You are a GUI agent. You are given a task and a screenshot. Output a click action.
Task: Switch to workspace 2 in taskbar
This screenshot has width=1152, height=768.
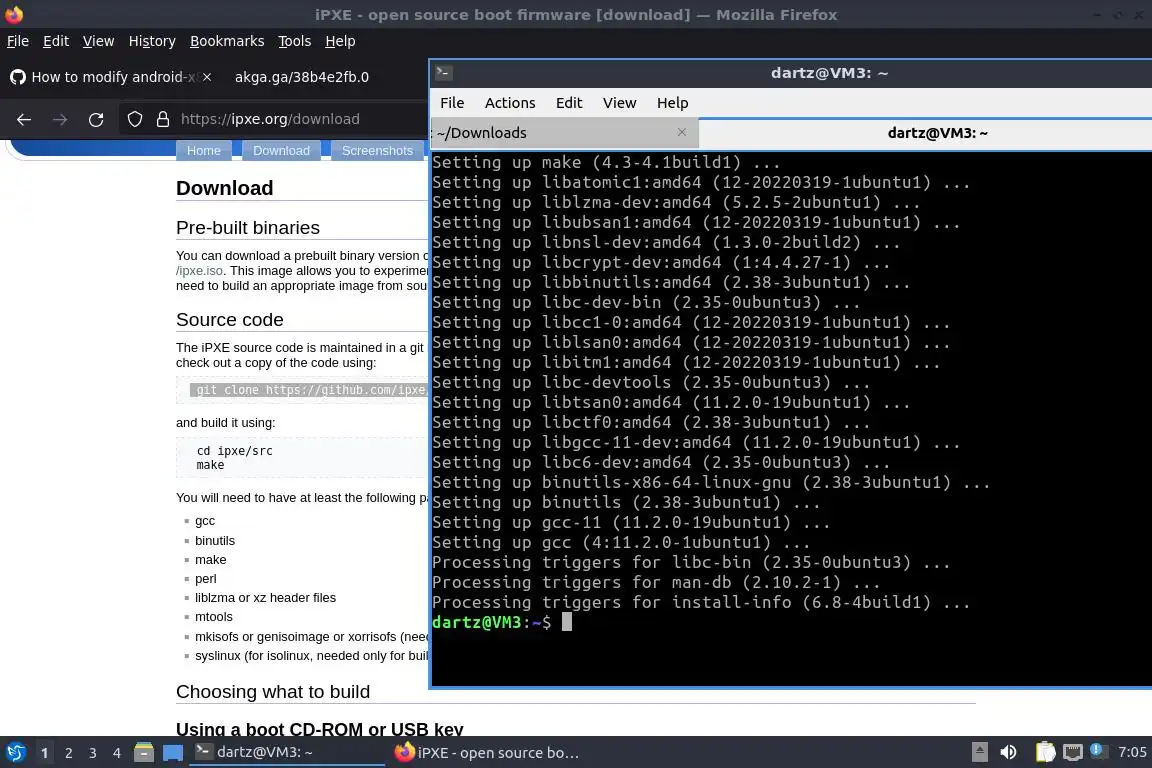click(68, 753)
